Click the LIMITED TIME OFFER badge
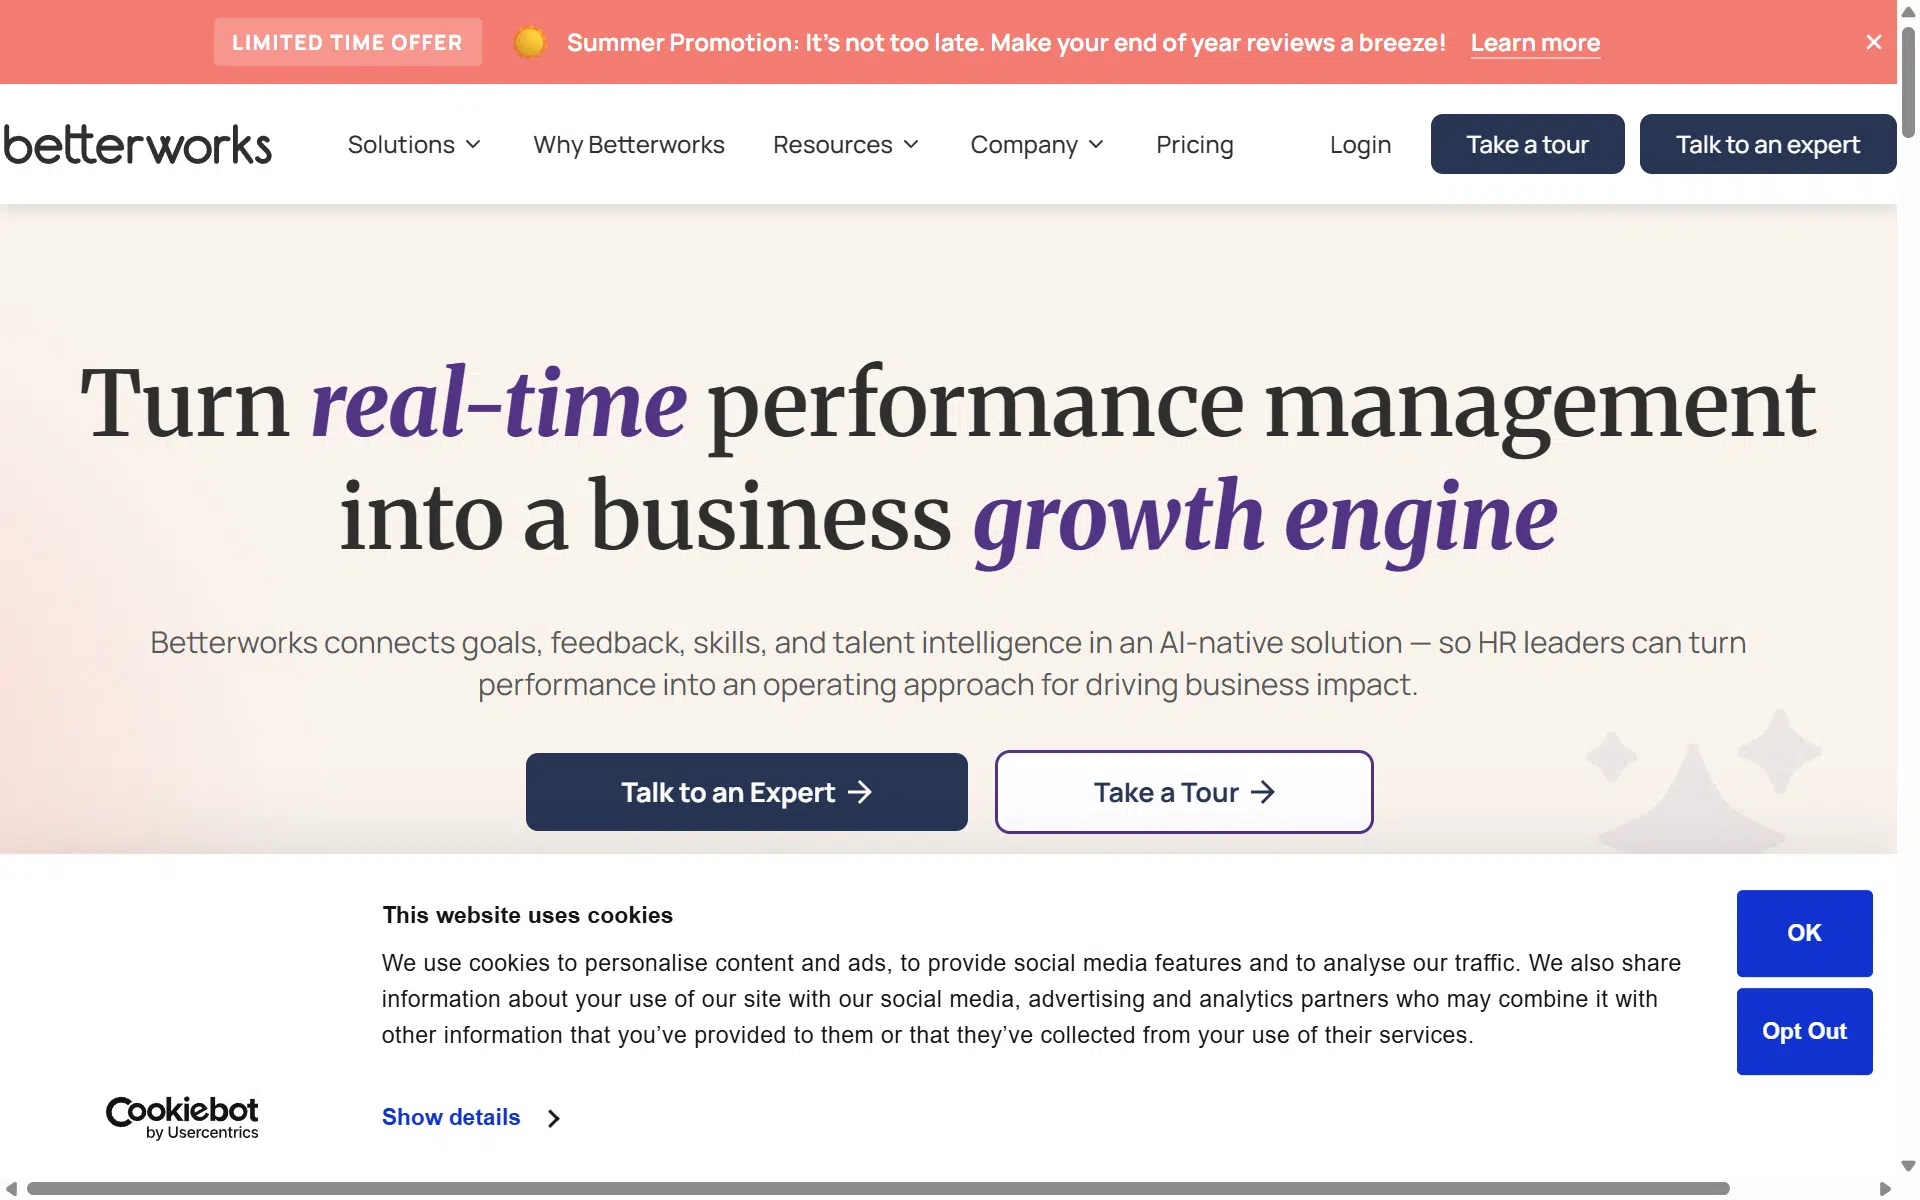This screenshot has width=1920, height=1200. 347,42
